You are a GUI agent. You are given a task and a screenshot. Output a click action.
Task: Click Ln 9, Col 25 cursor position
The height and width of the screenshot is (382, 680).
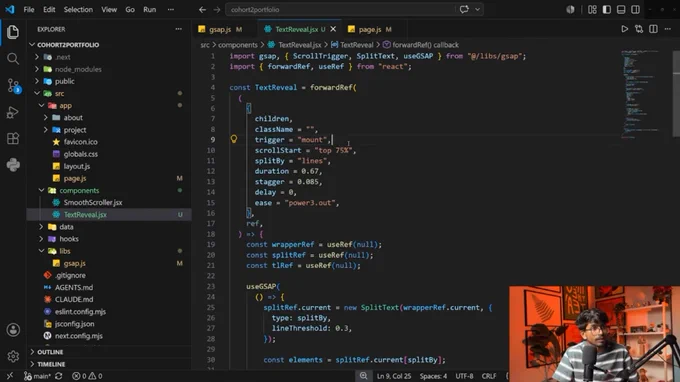394,376
